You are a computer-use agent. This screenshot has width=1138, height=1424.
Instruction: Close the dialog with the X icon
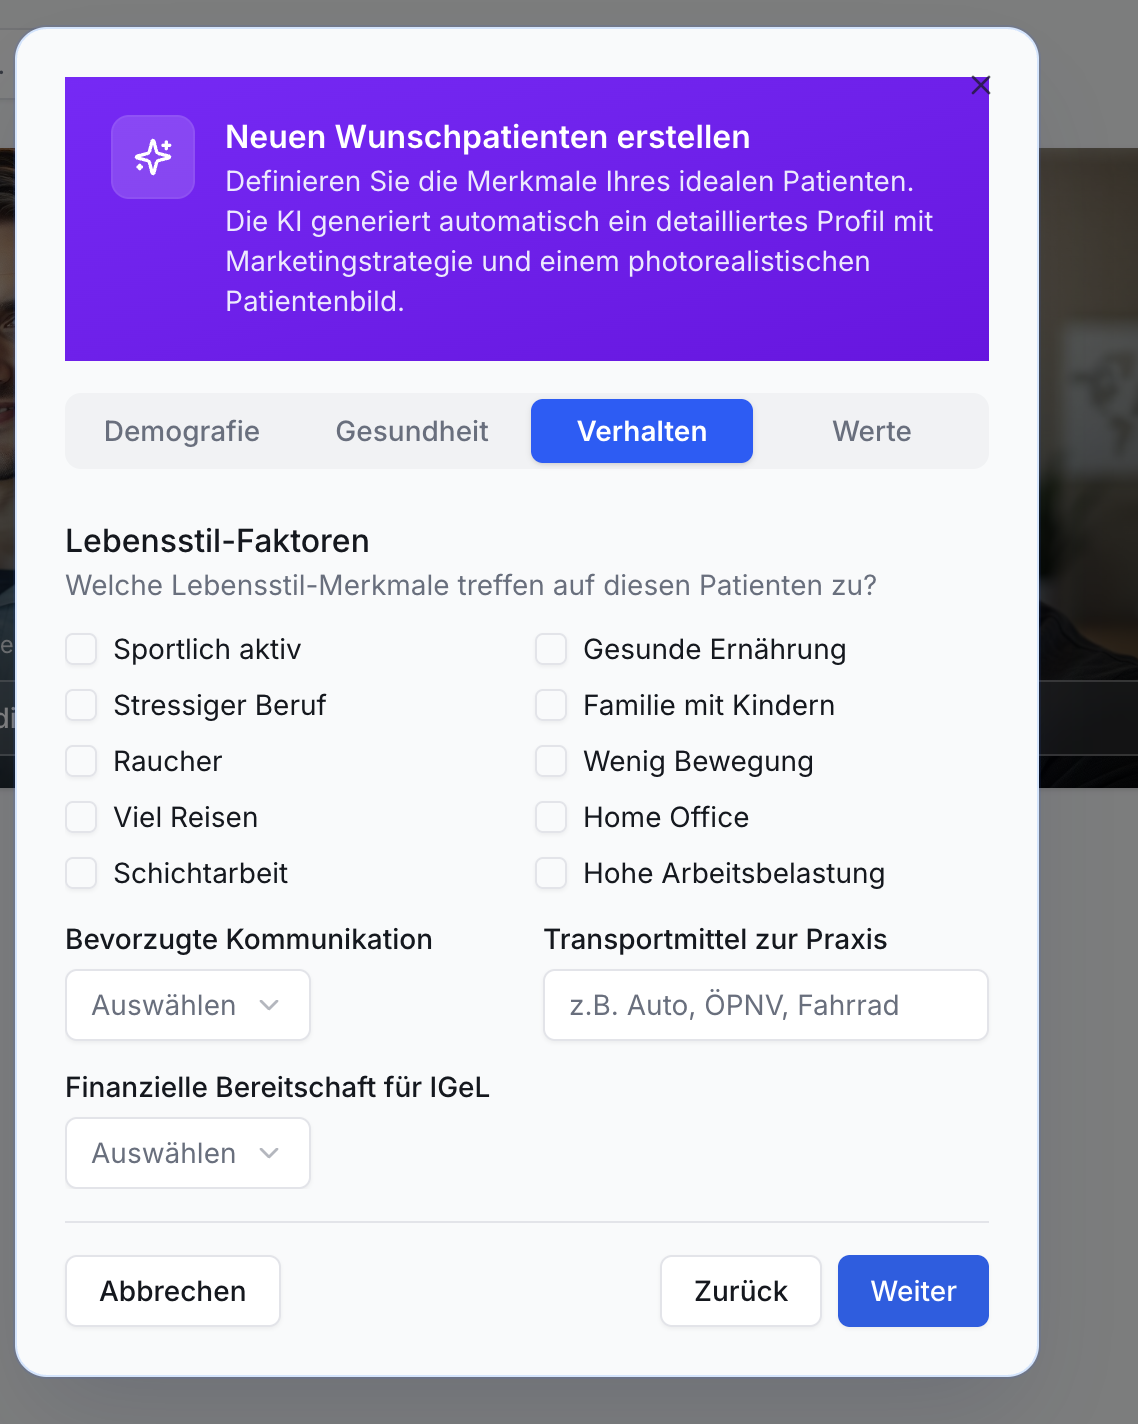coord(981,86)
